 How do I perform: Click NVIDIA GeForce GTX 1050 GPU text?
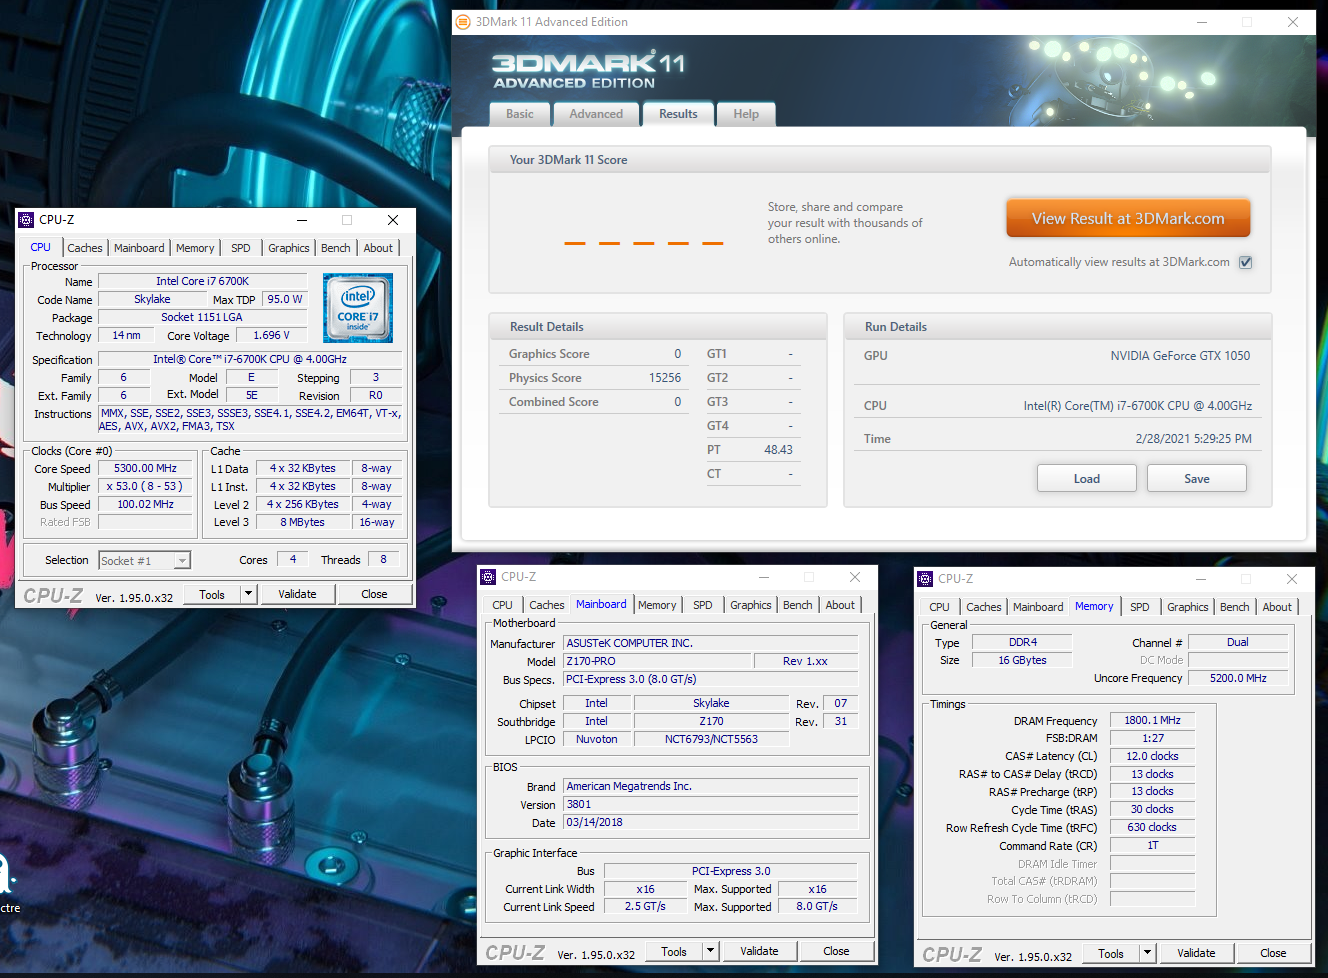(x=1180, y=356)
